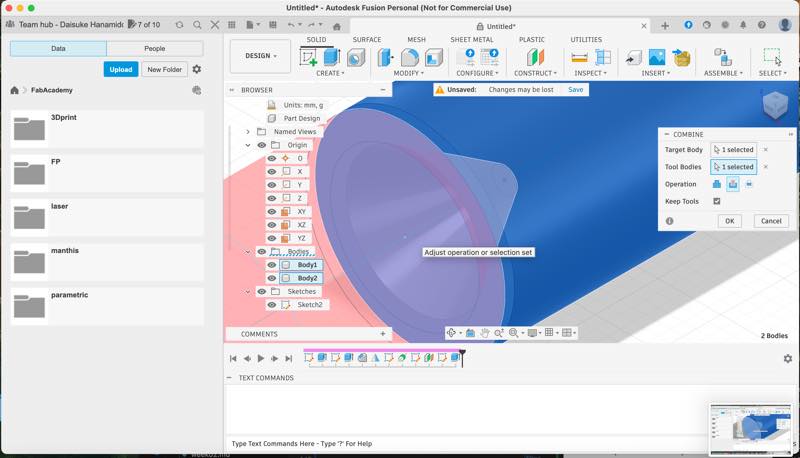
Task: Switch to the People tab
Action: coord(155,48)
